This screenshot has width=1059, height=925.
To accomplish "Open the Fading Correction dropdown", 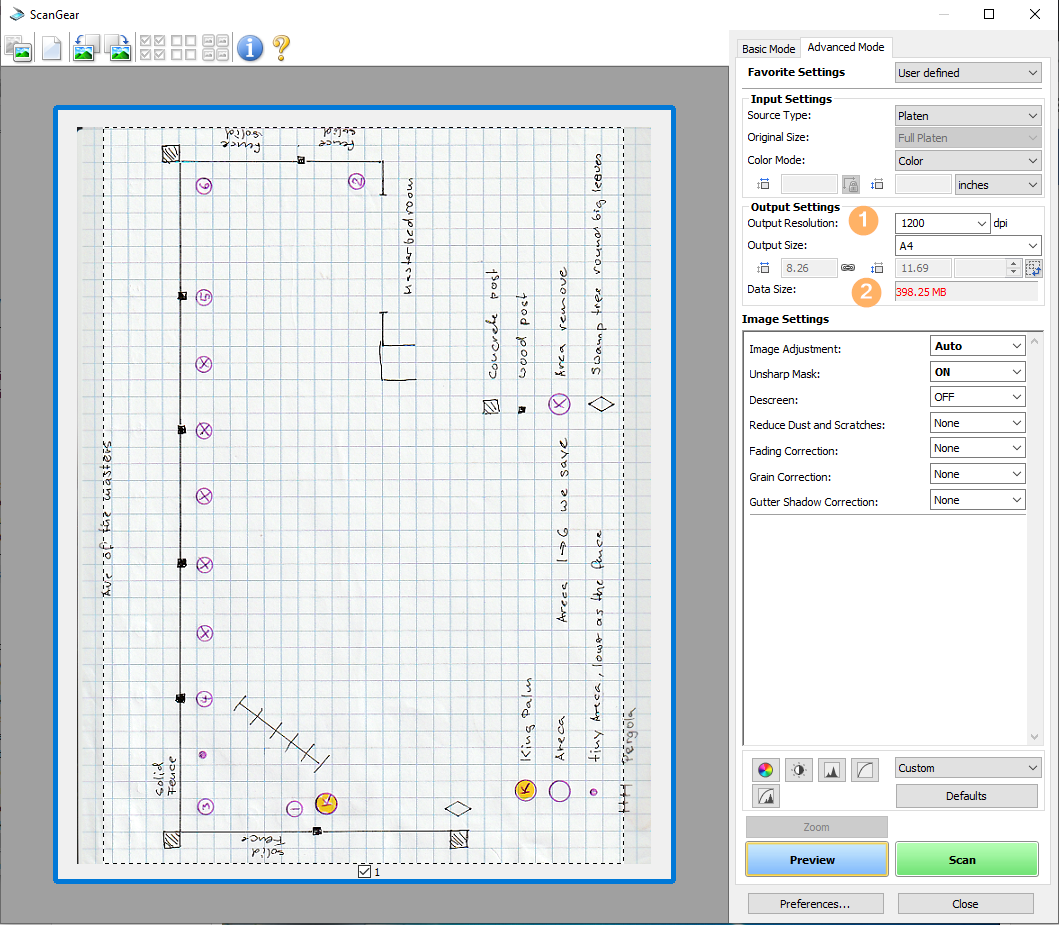I will (x=977, y=448).
